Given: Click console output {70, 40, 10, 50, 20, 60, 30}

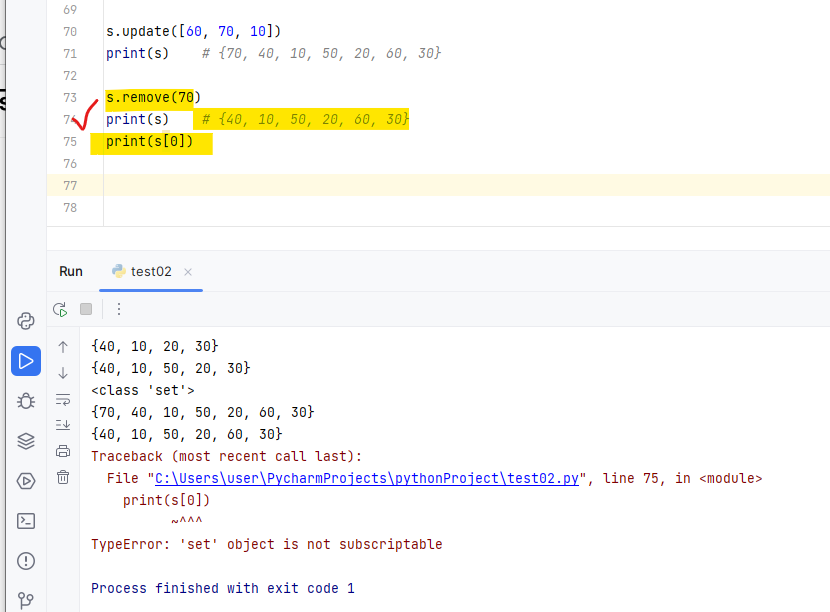Looking at the screenshot, I should pos(203,412).
